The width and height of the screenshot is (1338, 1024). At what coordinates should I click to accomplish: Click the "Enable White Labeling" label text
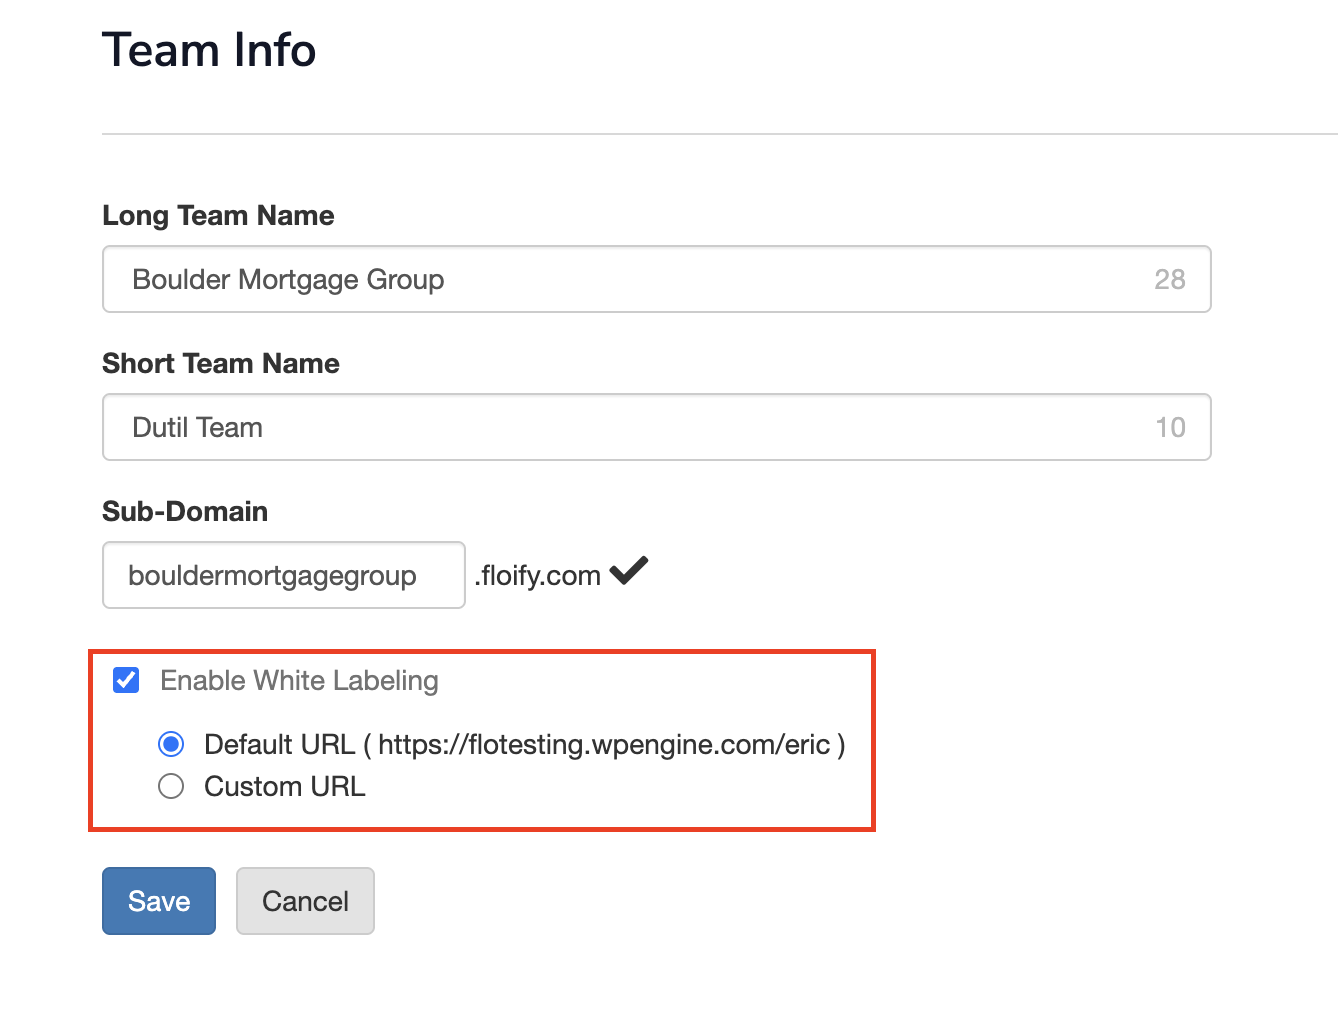pos(299,681)
